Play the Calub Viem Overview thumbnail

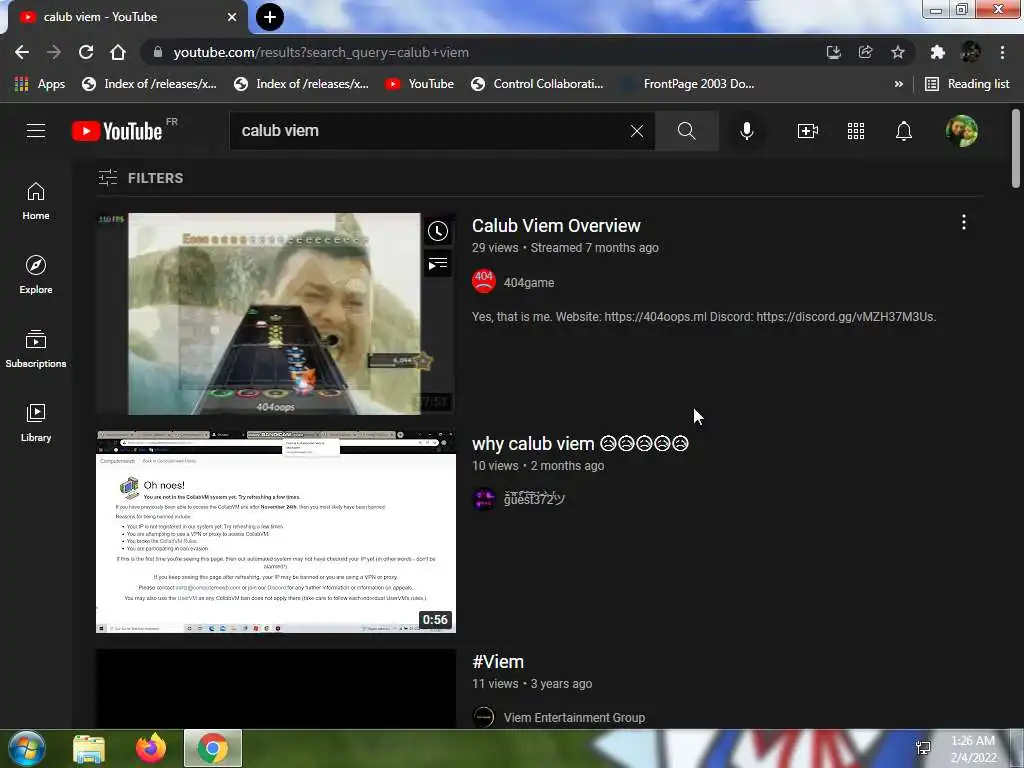(x=276, y=313)
